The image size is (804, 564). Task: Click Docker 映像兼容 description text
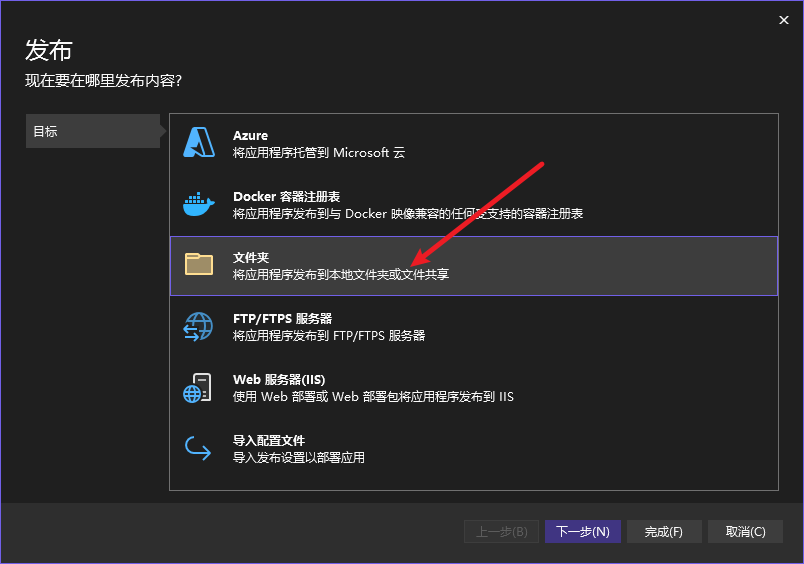coord(408,214)
